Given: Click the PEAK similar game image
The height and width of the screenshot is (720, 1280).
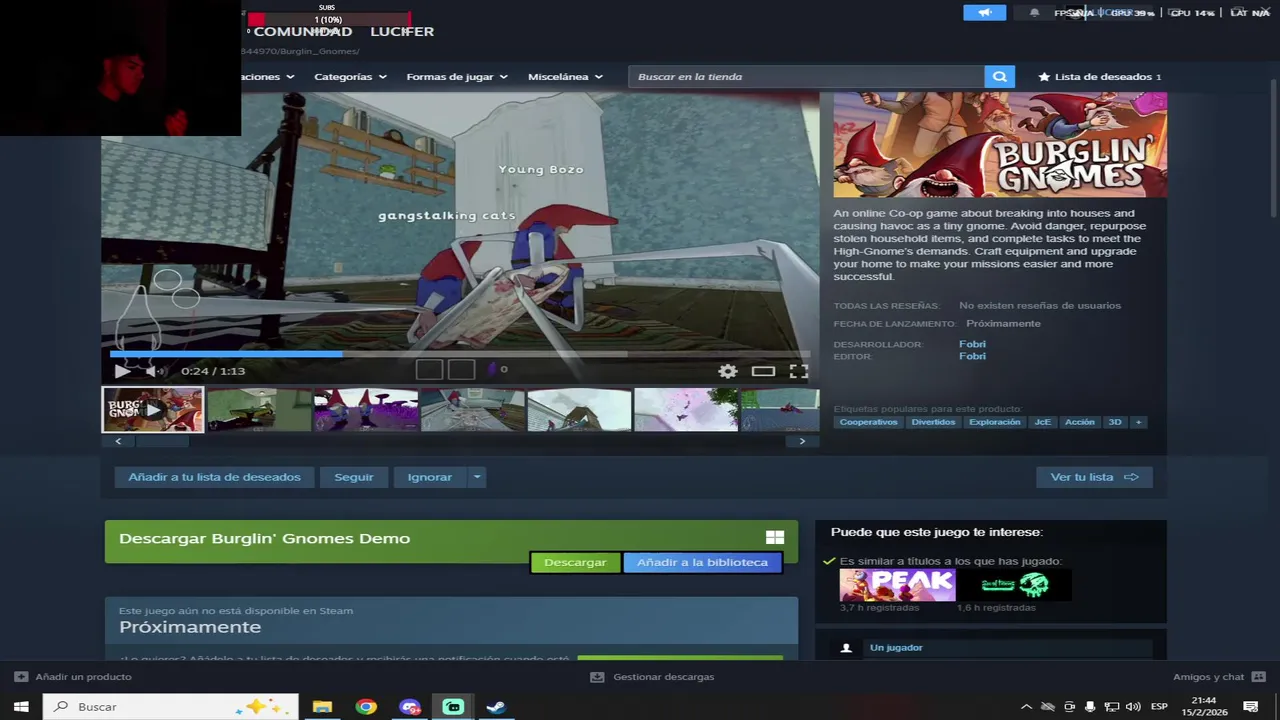Looking at the screenshot, I should [x=897, y=585].
